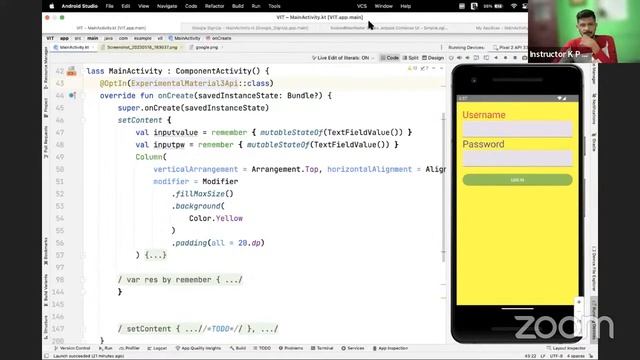The height and width of the screenshot is (360, 640).
Task: Select the Google SignUp project window tab
Action: [250, 28]
